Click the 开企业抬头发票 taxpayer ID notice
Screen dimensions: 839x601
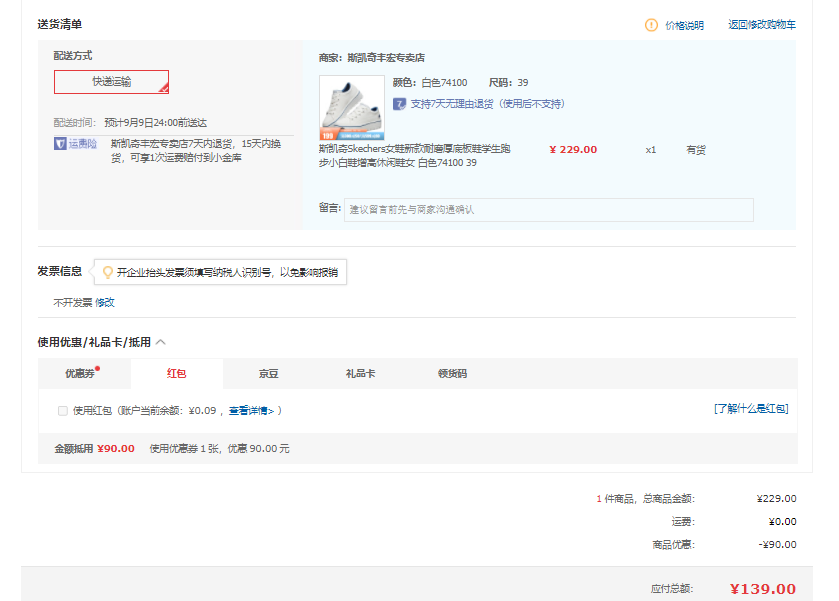coord(227,272)
